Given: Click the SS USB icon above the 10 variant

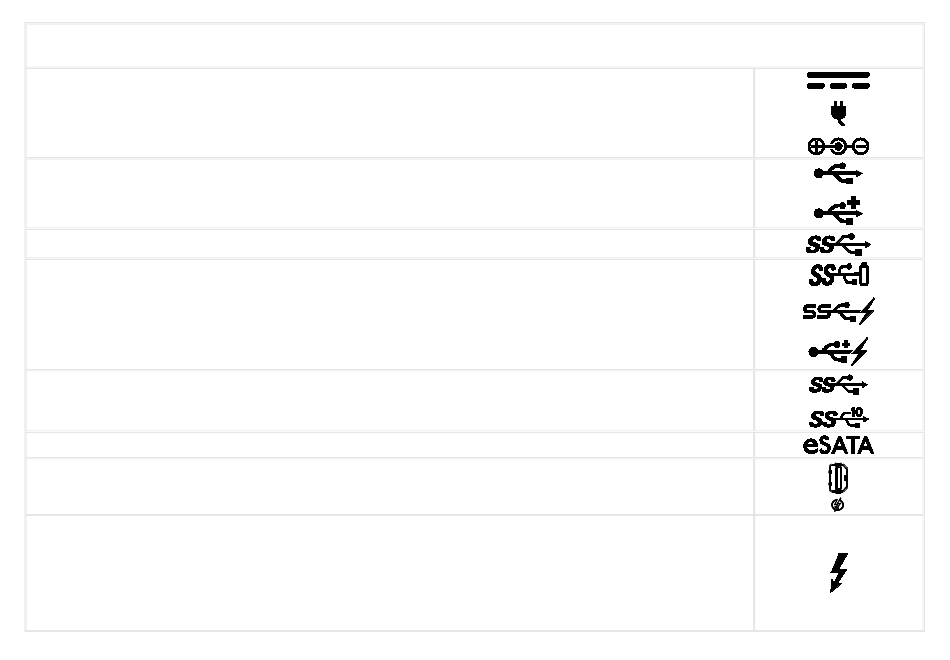Looking at the screenshot, I should 838,385.
